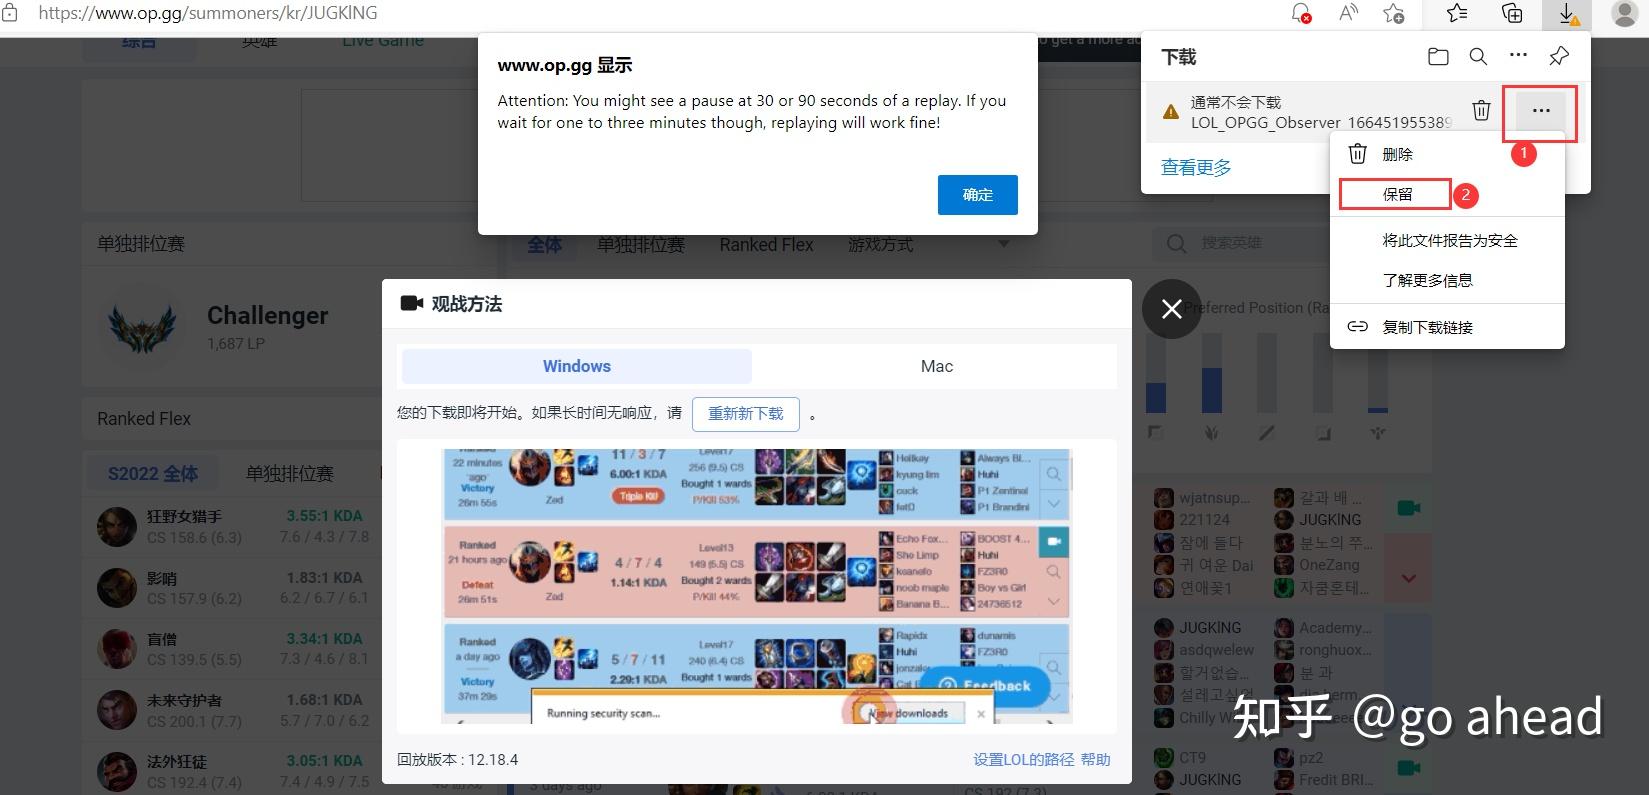Open the Collections icon

pos(1512,13)
